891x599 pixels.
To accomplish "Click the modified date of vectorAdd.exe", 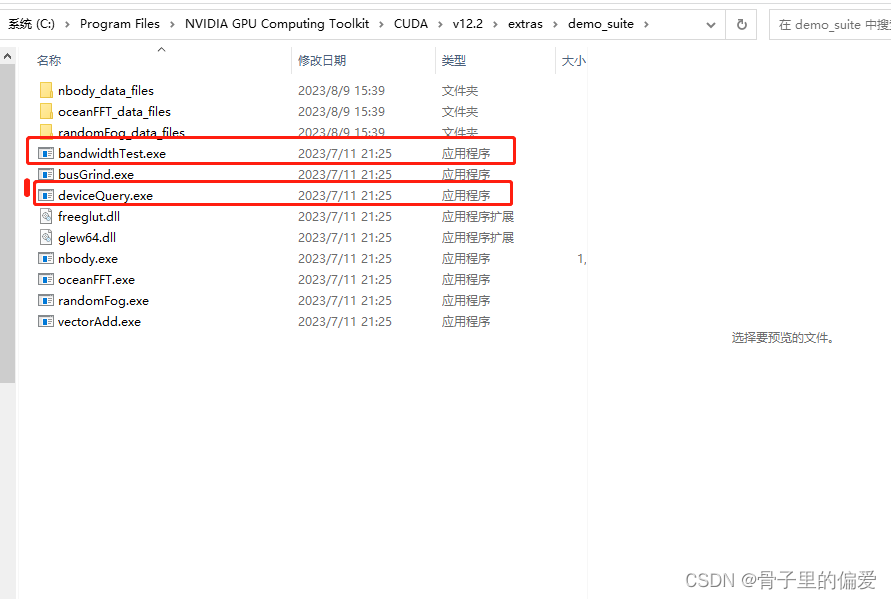I will (x=345, y=322).
